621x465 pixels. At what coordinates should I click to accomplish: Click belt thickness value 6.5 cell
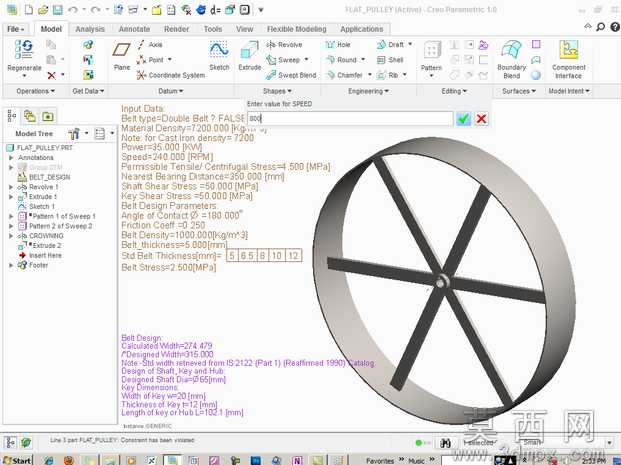(247, 255)
